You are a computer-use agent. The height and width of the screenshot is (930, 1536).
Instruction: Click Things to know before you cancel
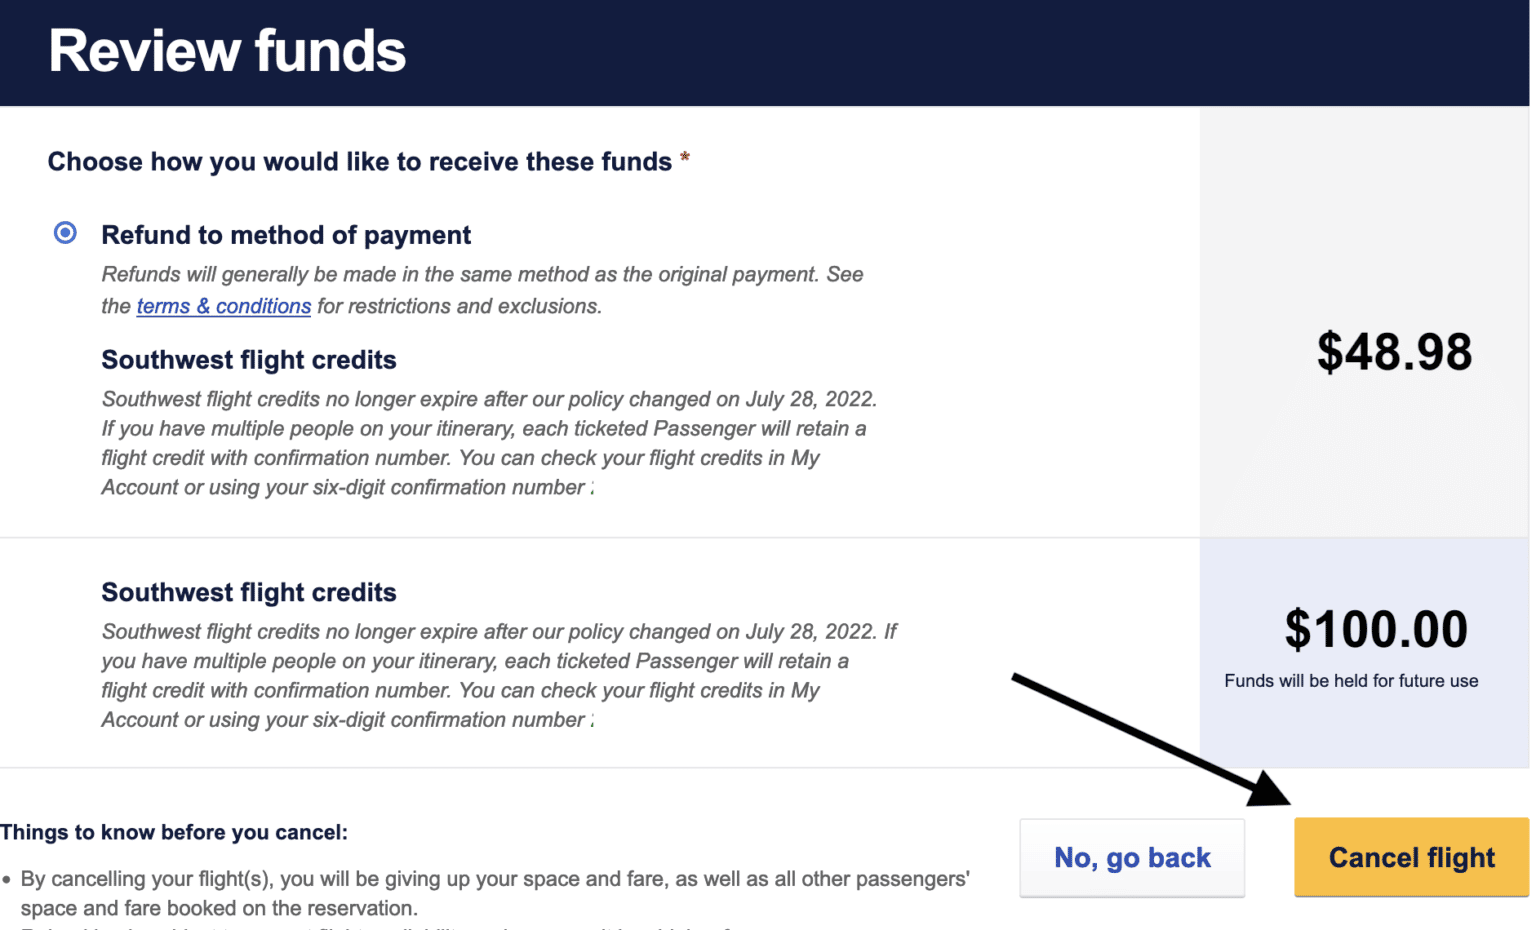(174, 831)
